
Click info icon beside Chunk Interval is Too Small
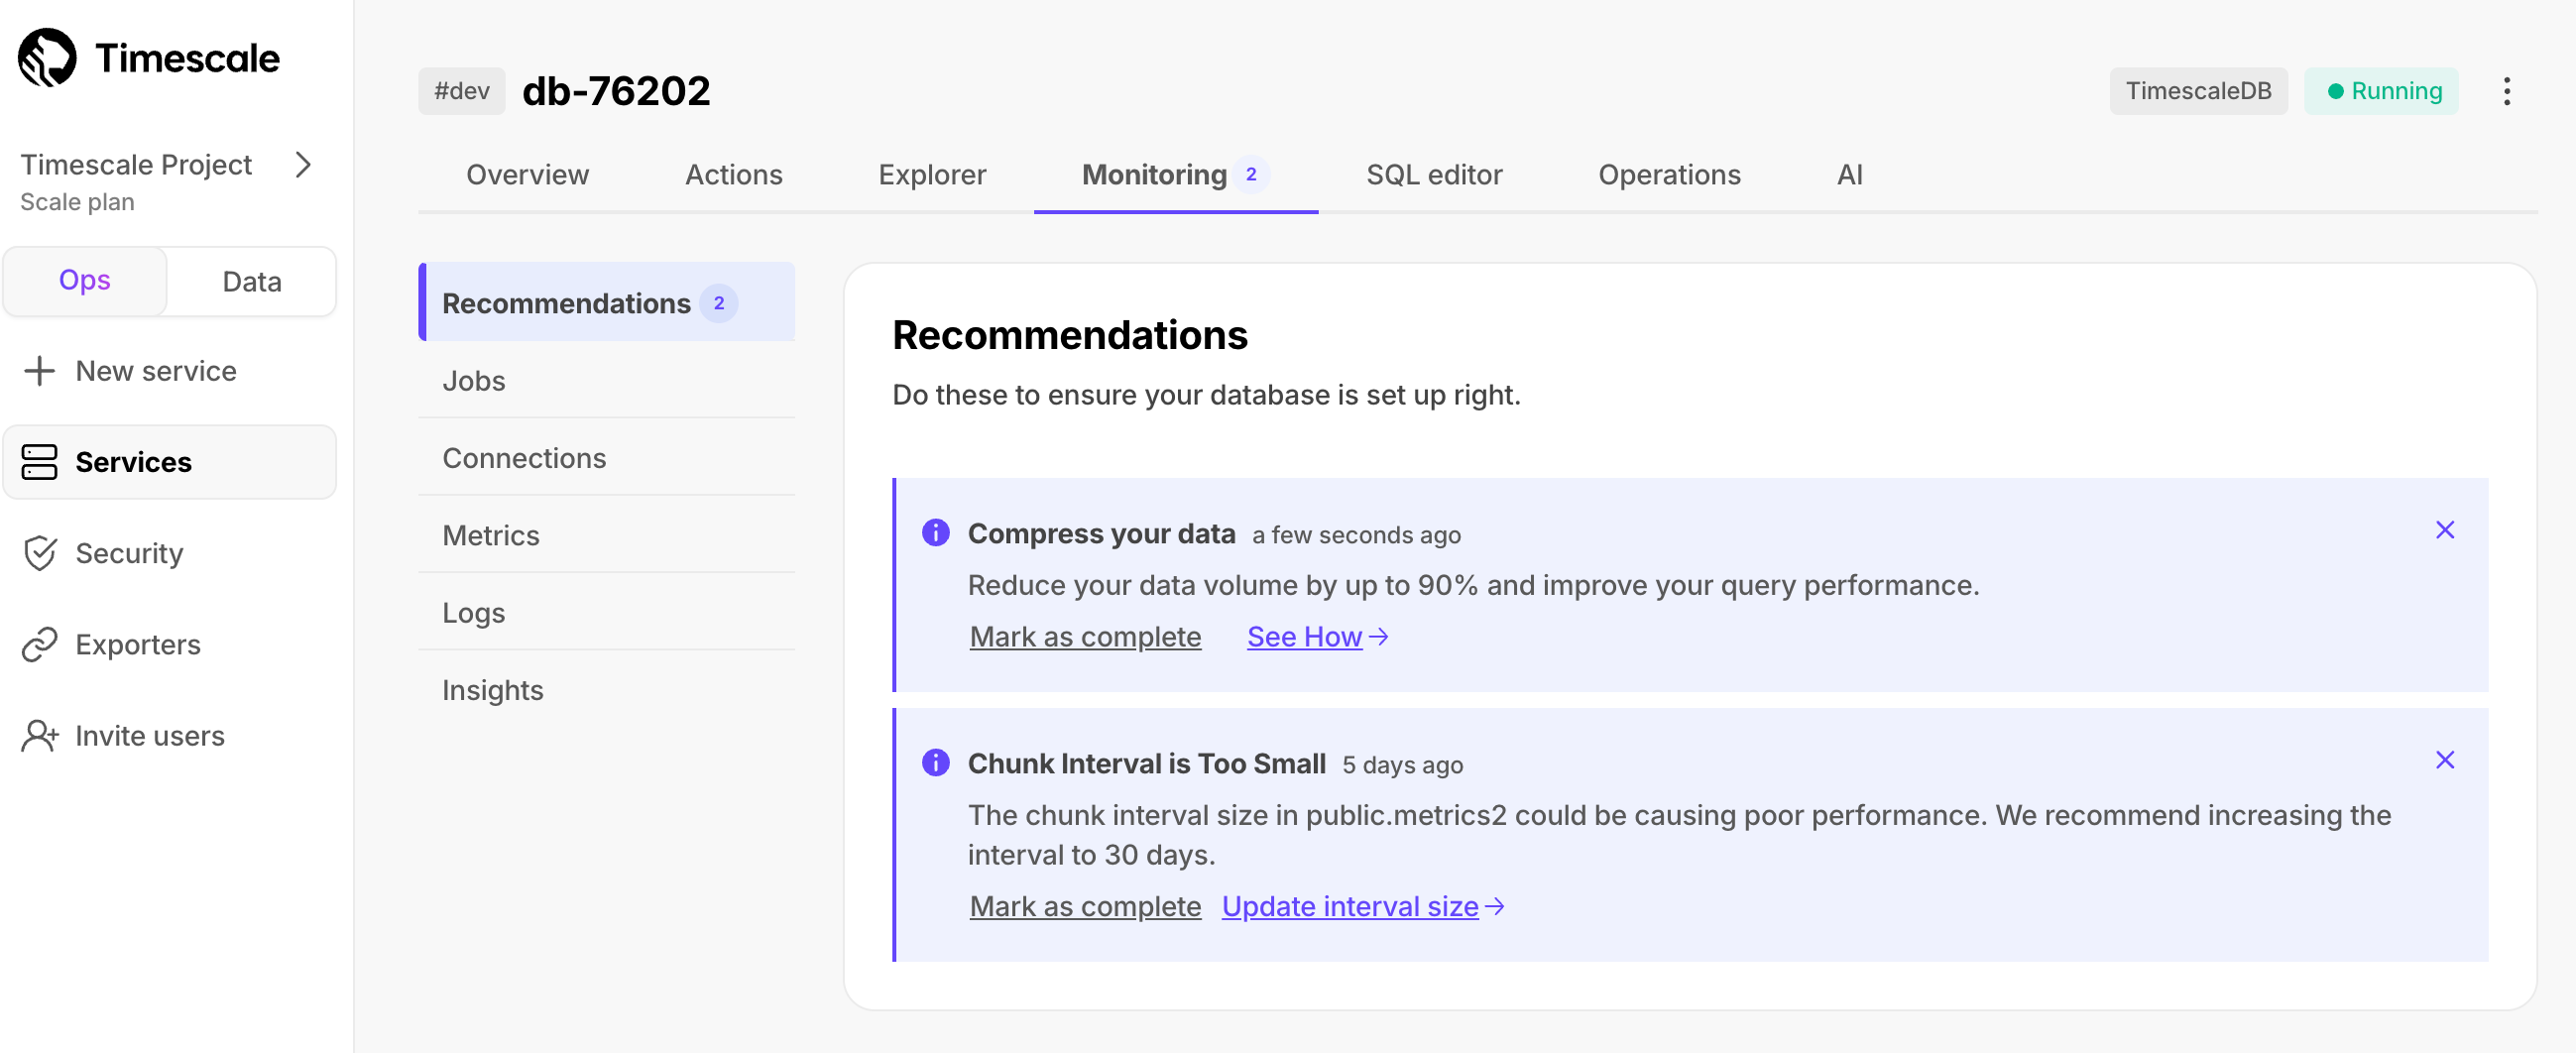[935, 762]
